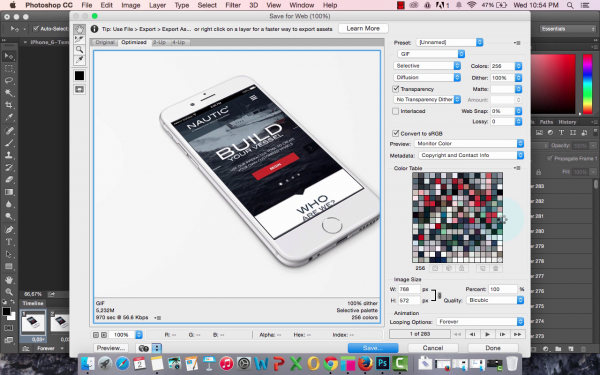Jump to last animation frame
Image resolution: width=600 pixels, height=375 pixels.
(517, 334)
